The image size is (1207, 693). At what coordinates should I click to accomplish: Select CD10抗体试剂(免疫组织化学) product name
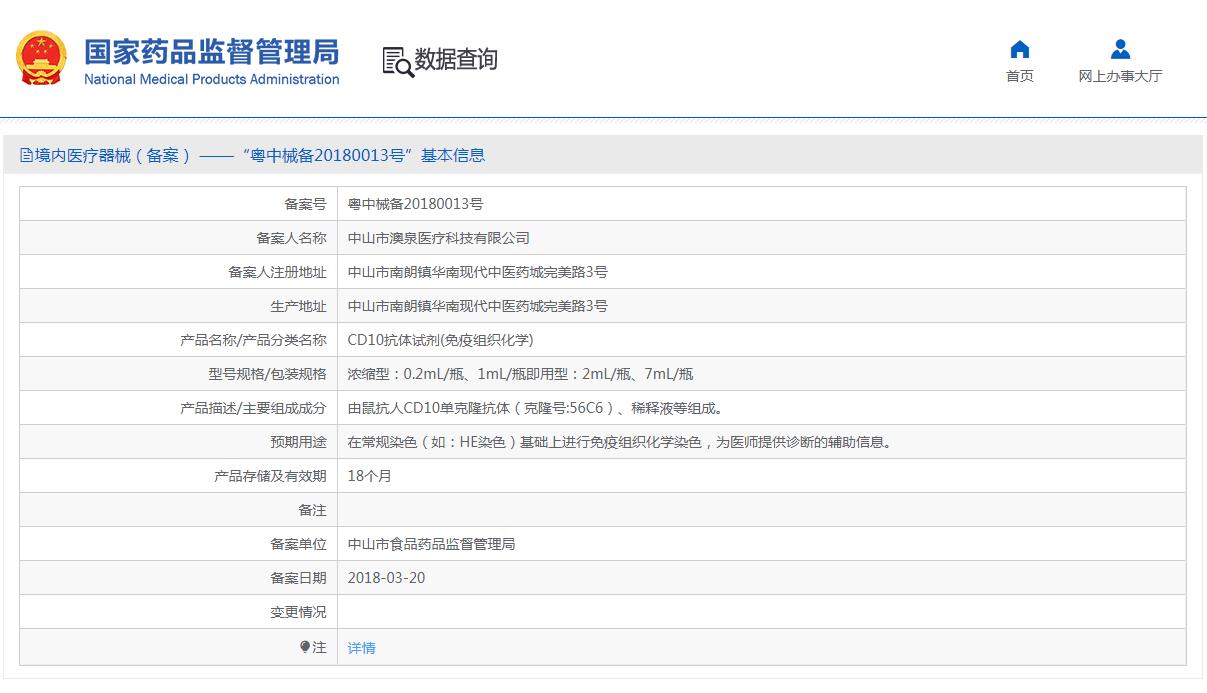click(441, 340)
